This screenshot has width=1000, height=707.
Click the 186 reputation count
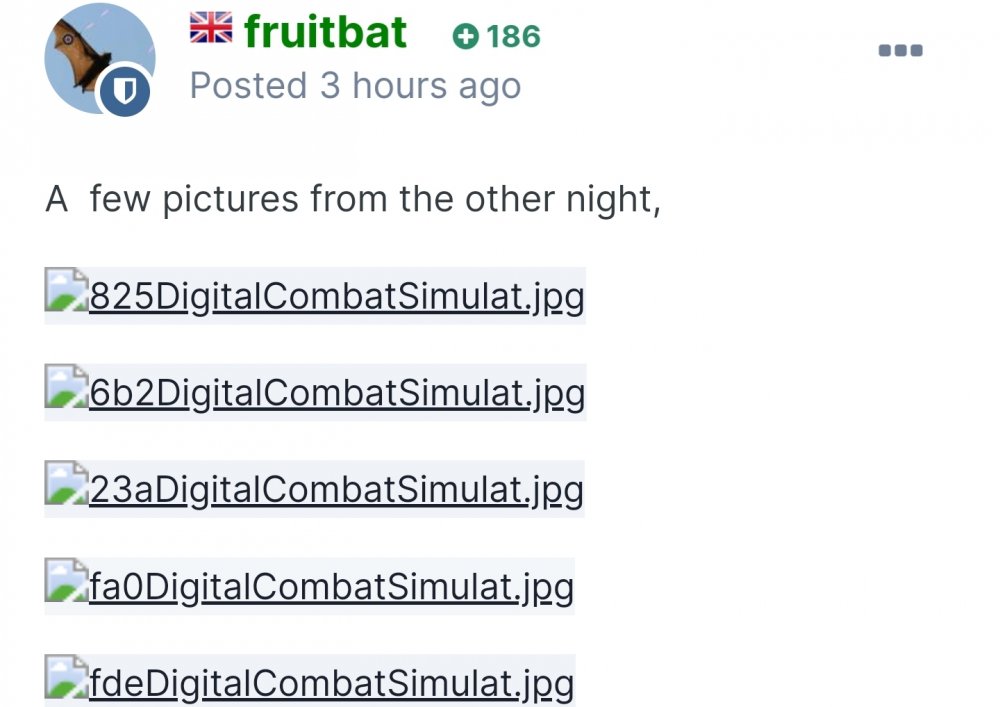coord(514,37)
